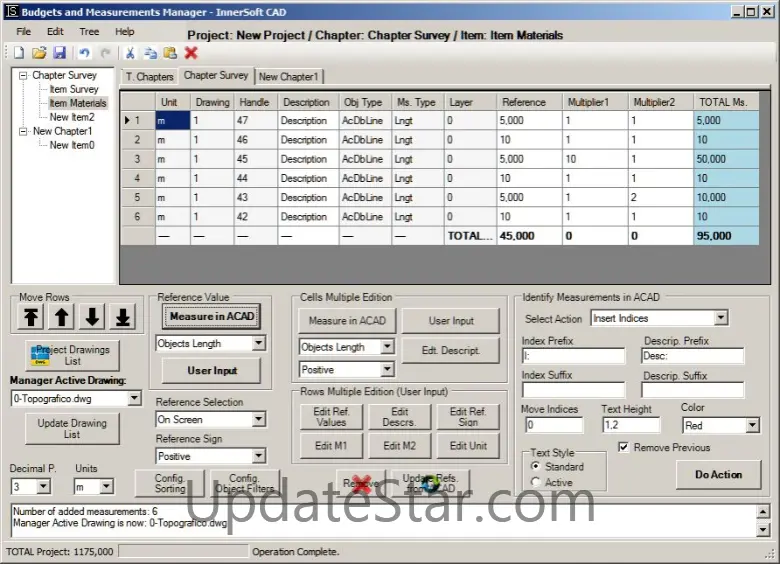Screen dimensions: 780x564
Task: Click the Save floppy disk icon
Action: [60, 53]
